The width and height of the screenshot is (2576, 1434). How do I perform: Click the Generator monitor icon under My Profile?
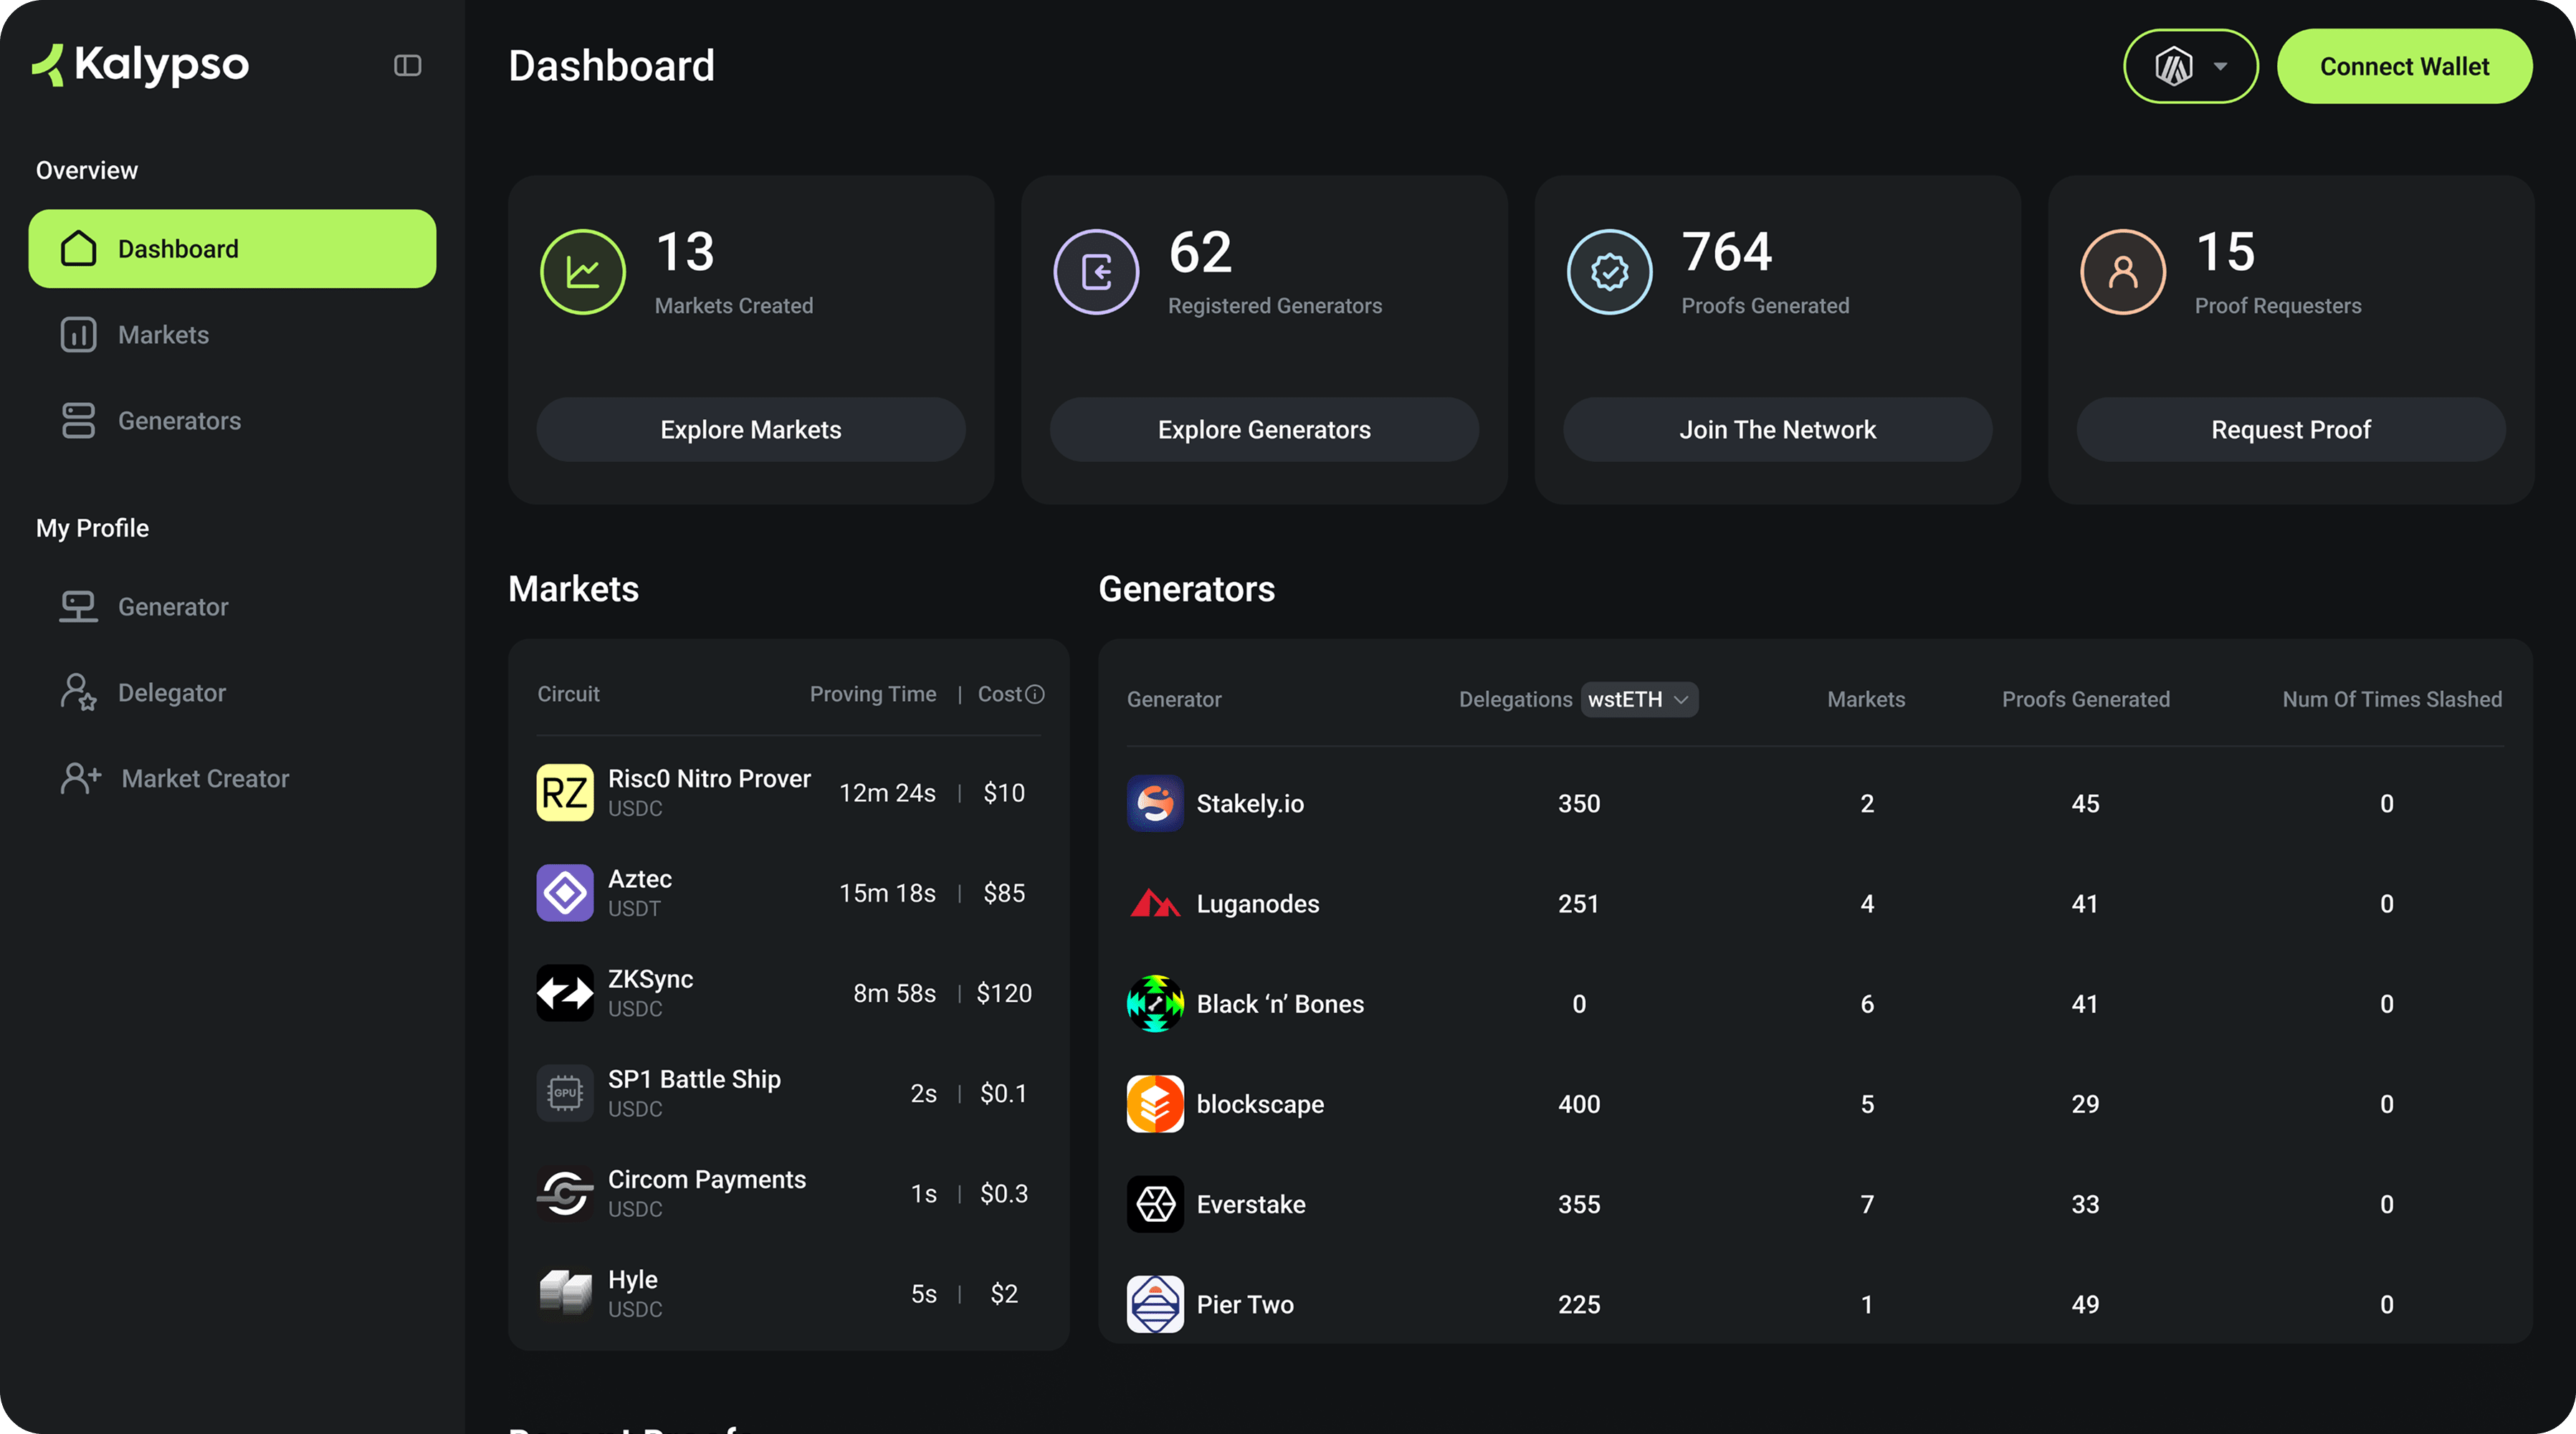79,606
